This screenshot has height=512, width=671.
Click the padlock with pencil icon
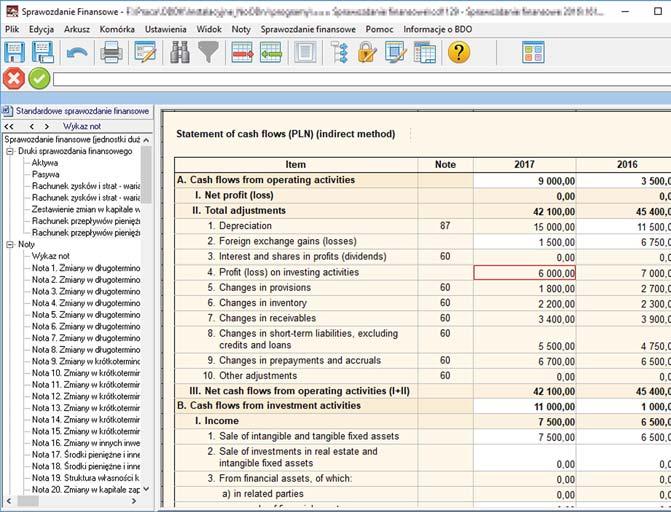coord(367,52)
